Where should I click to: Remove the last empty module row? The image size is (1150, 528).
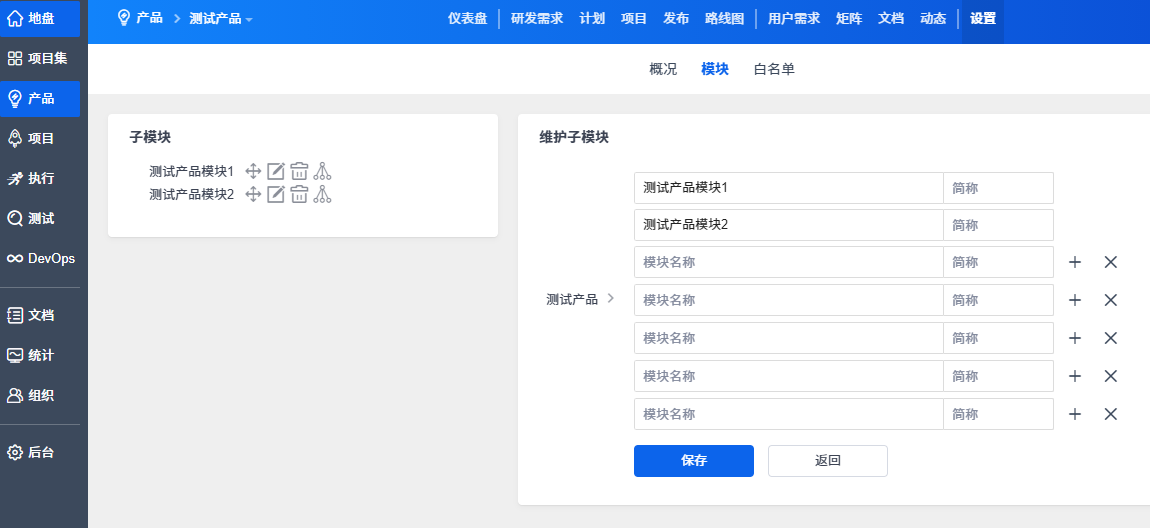point(1110,414)
